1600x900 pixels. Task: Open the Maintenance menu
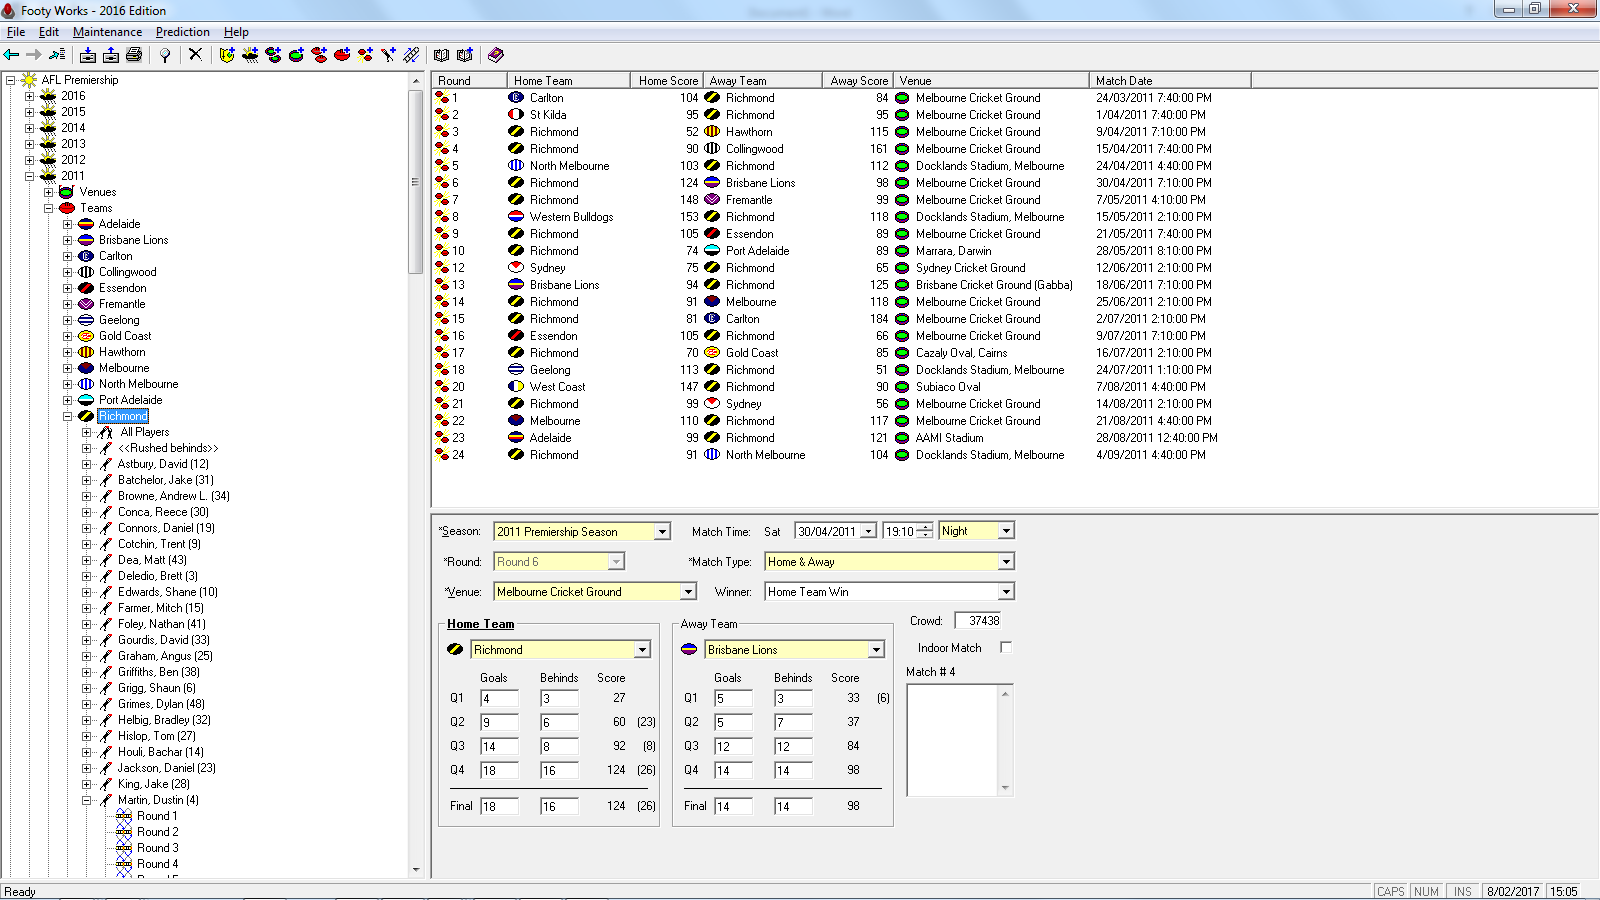[x=107, y=32]
